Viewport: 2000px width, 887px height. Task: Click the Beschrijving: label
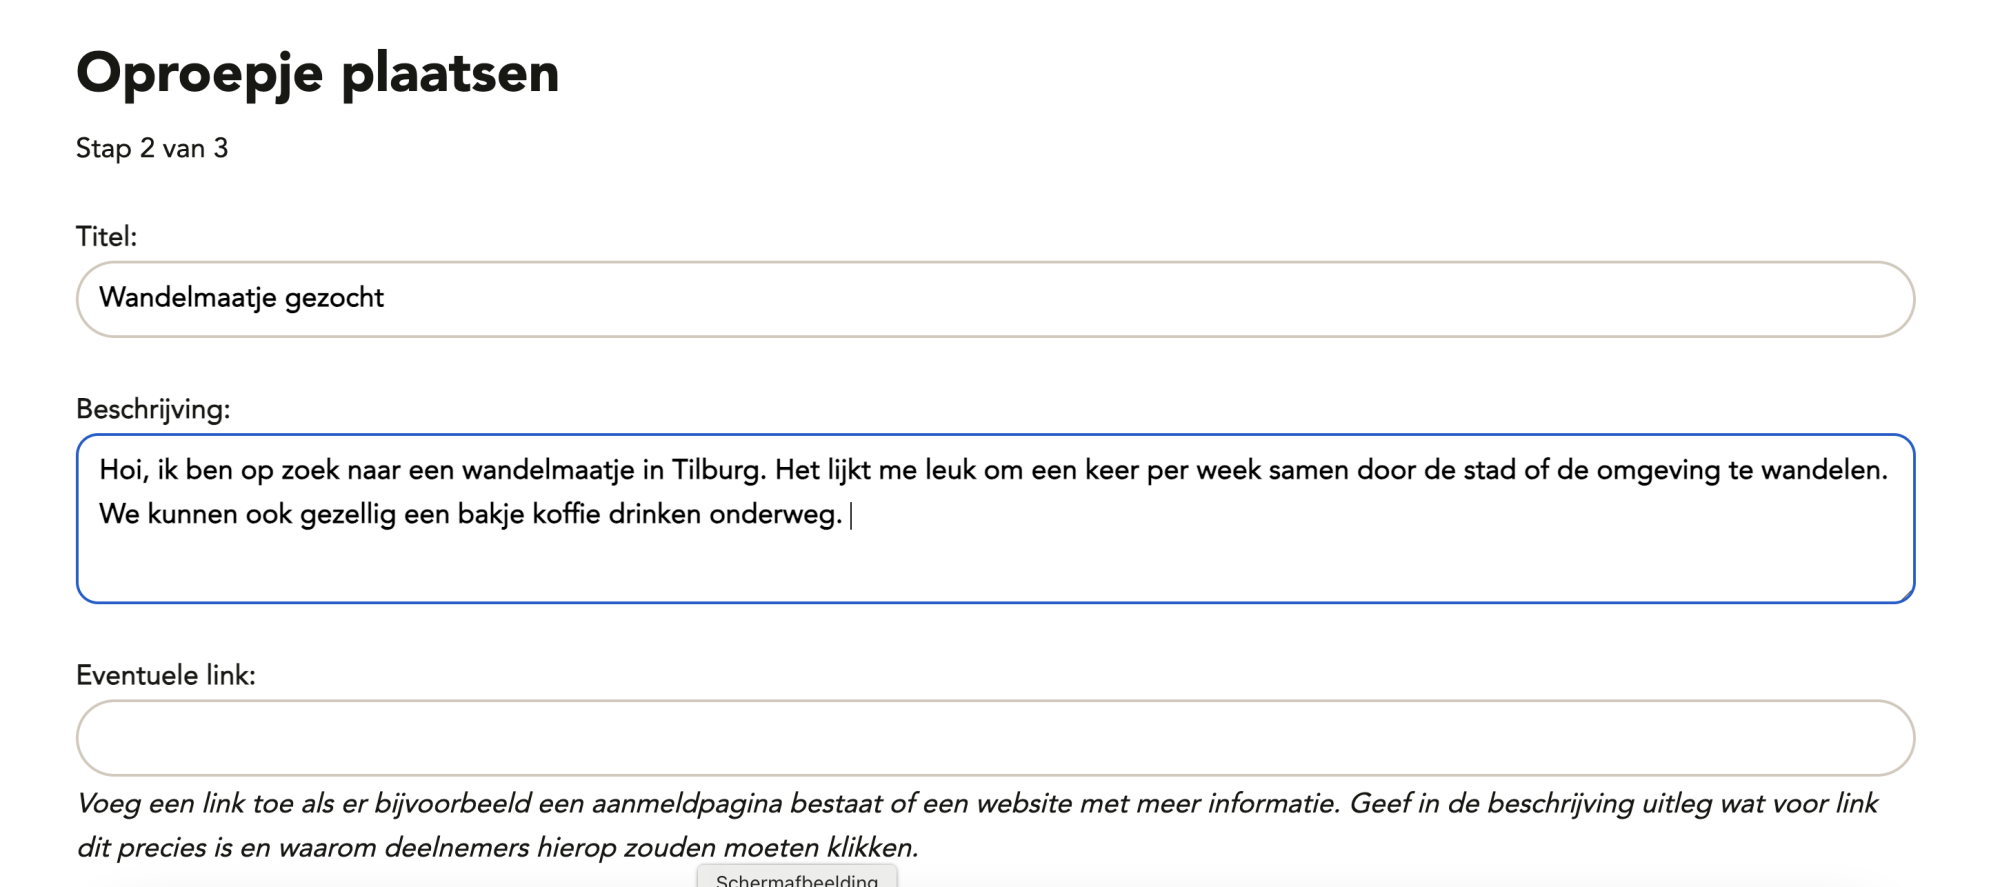click(x=153, y=408)
